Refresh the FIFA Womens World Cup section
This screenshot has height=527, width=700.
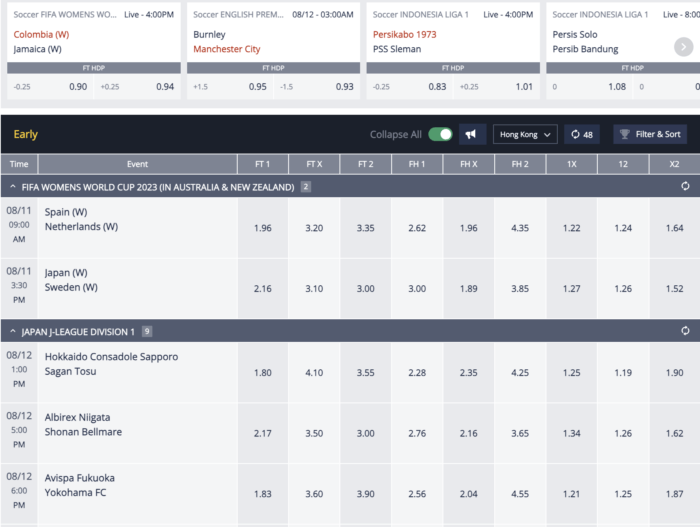pyautogui.click(x=685, y=187)
